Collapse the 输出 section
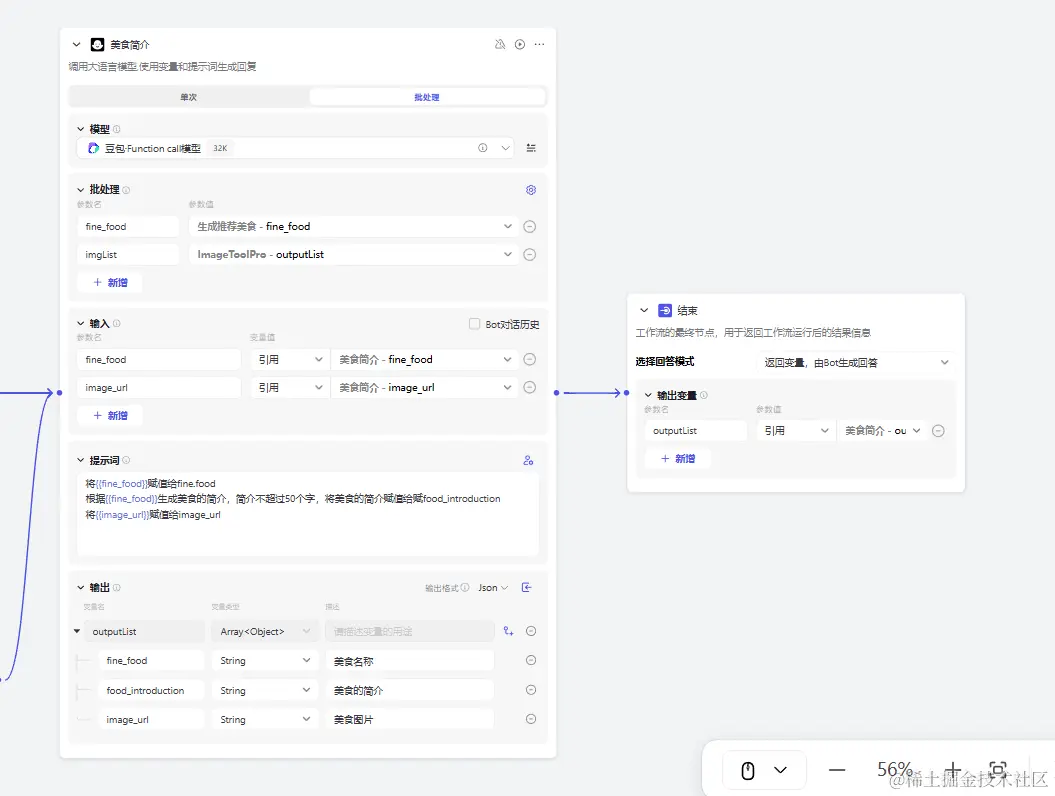 click(81, 587)
